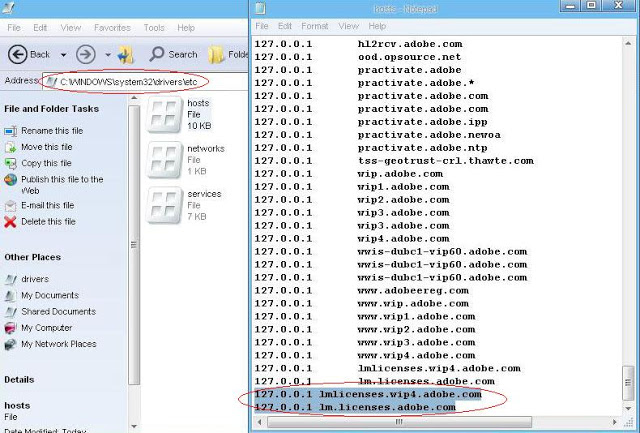This screenshot has width=640, height=433.
Task: Collapse Other Places section header
Action: [x=33, y=258]
